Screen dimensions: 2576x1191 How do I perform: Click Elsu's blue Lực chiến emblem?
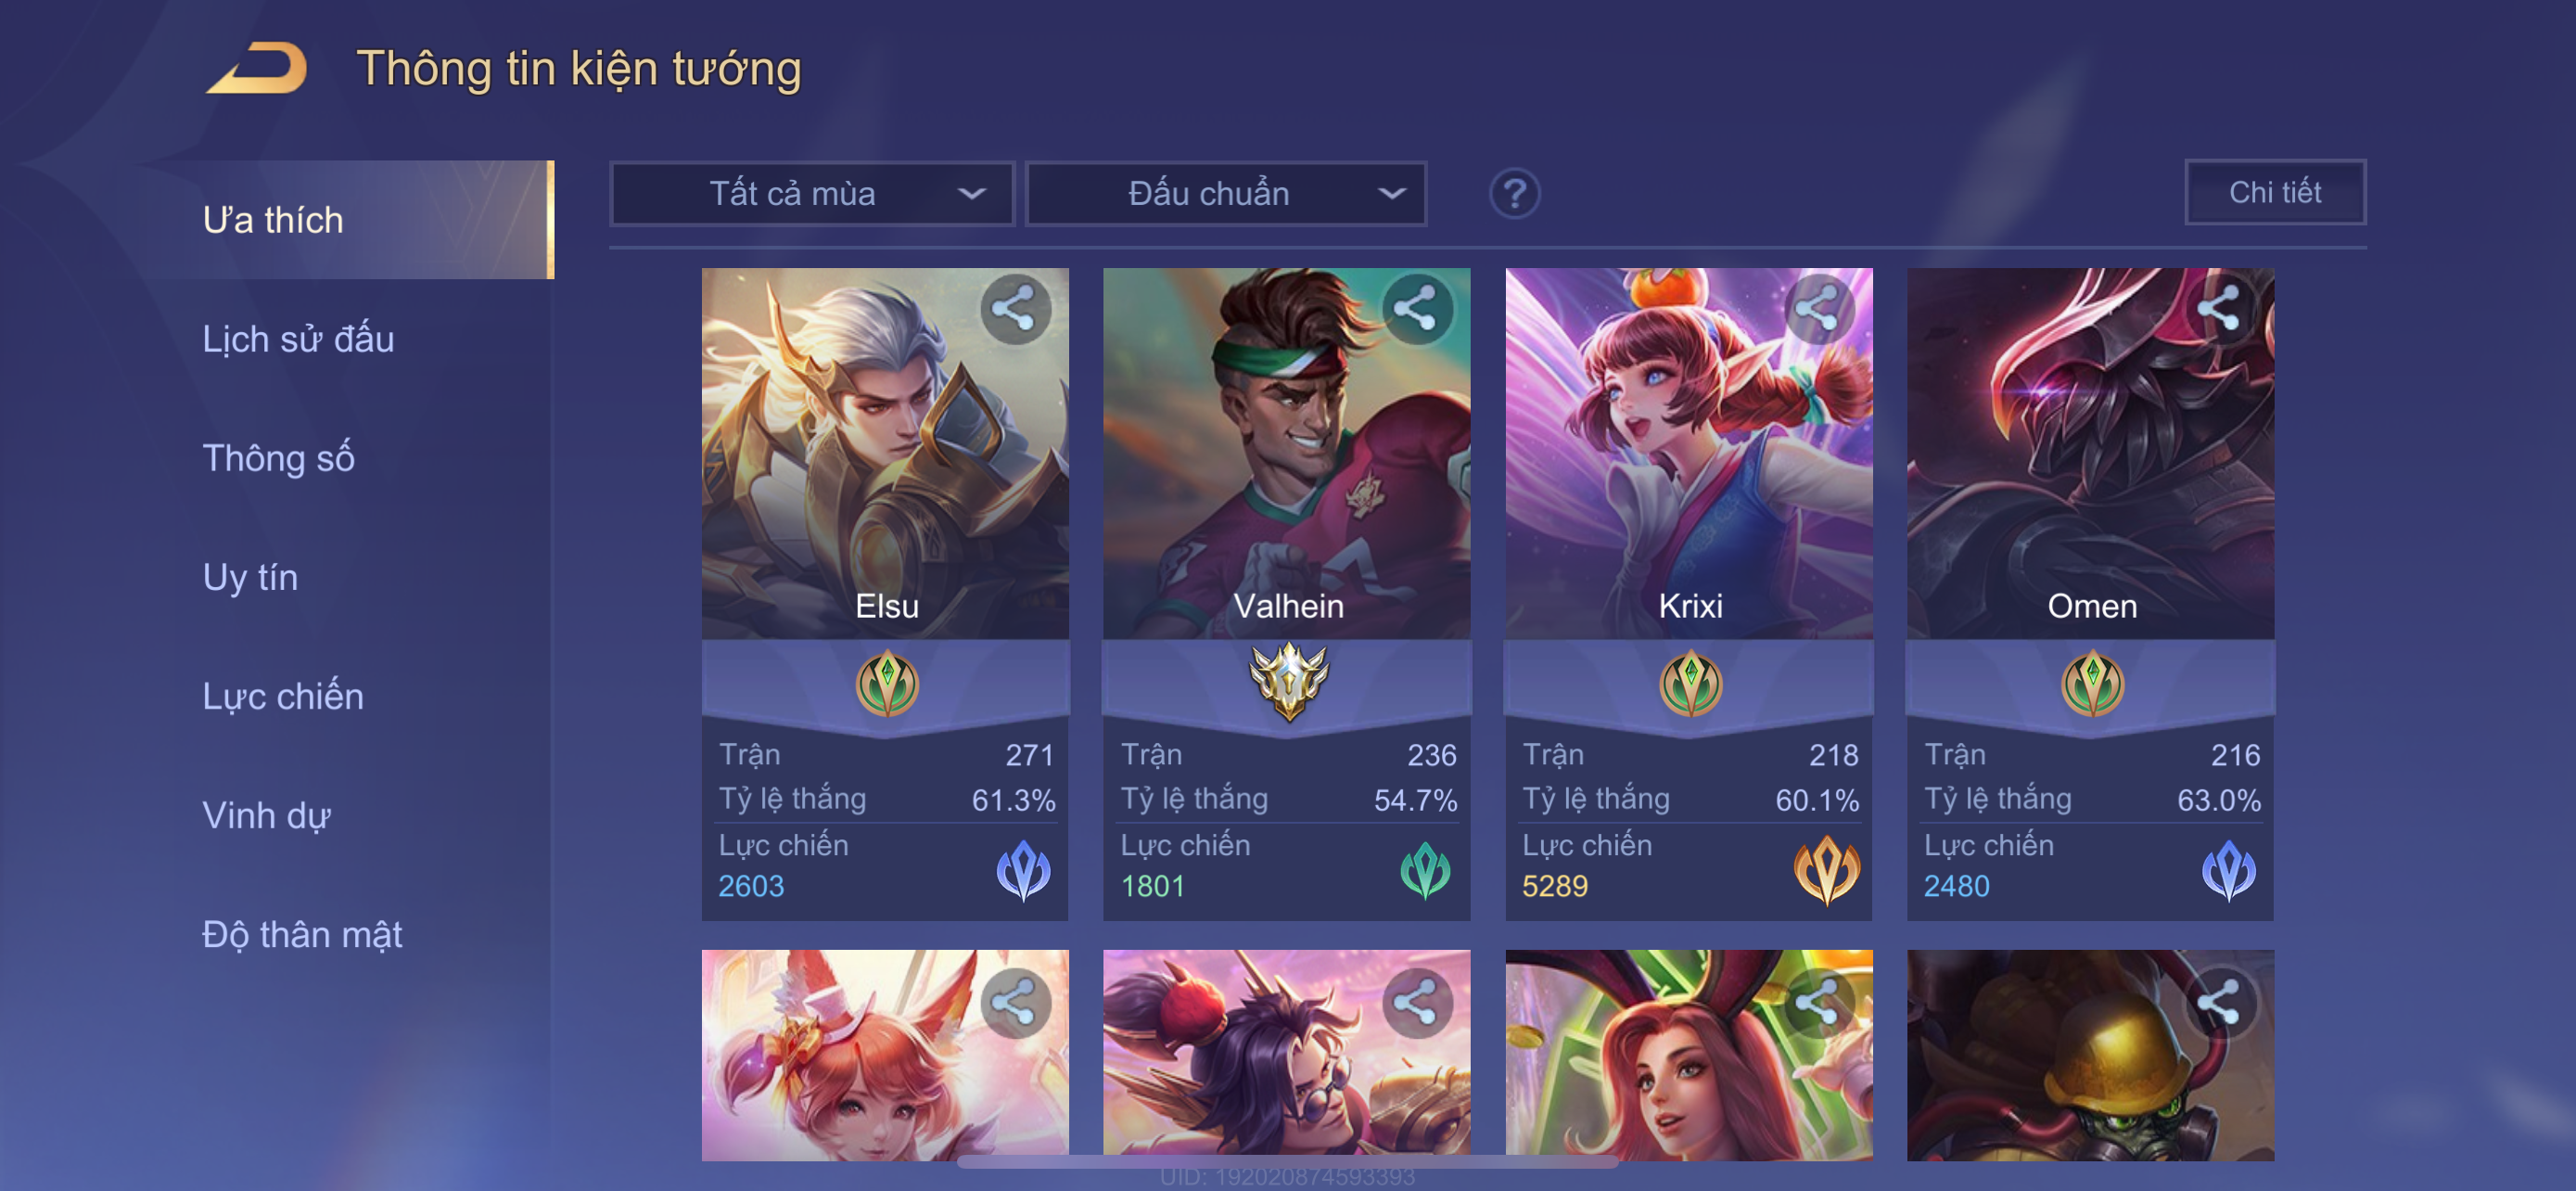click(1023, 870)
